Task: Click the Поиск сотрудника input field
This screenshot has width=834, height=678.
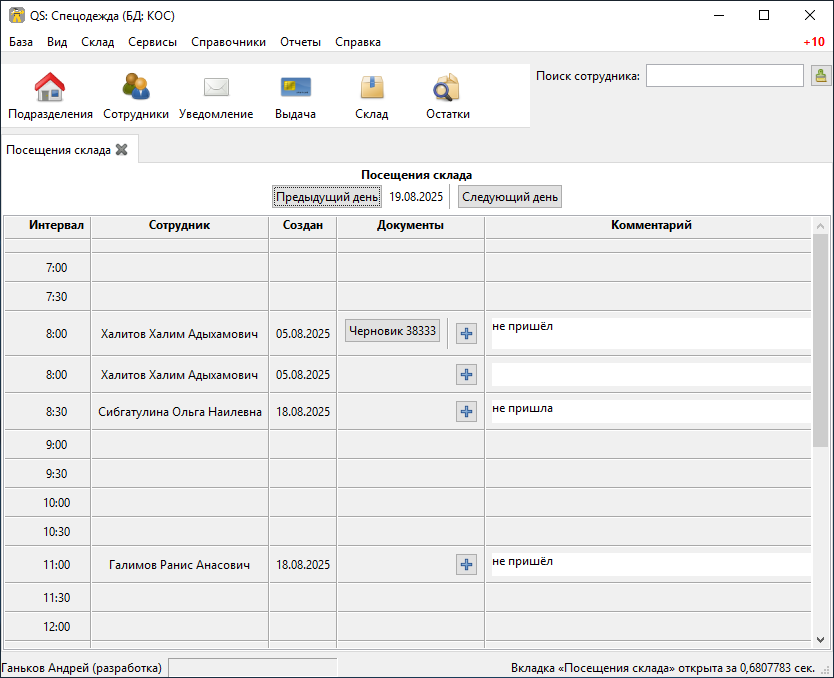Action: coord(724,76)
